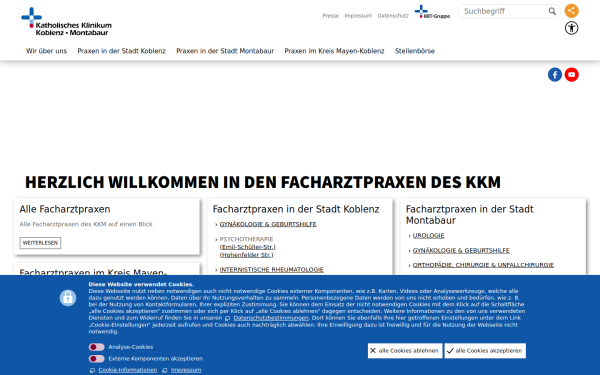Open the header Impressum link
The height and width of the screenshot is (375, 600).
[358, 16]
